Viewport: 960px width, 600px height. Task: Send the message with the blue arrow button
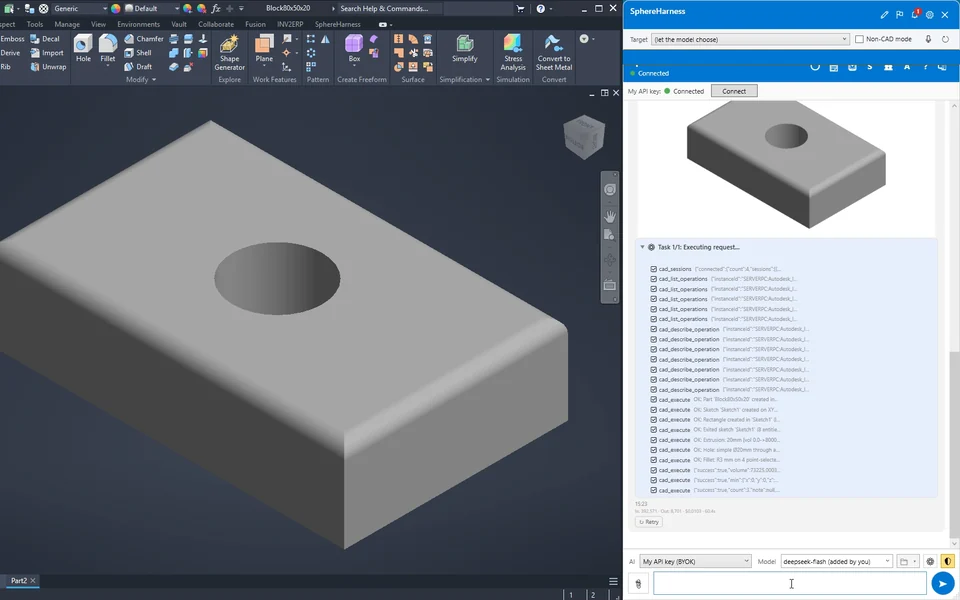pos(943,583)
